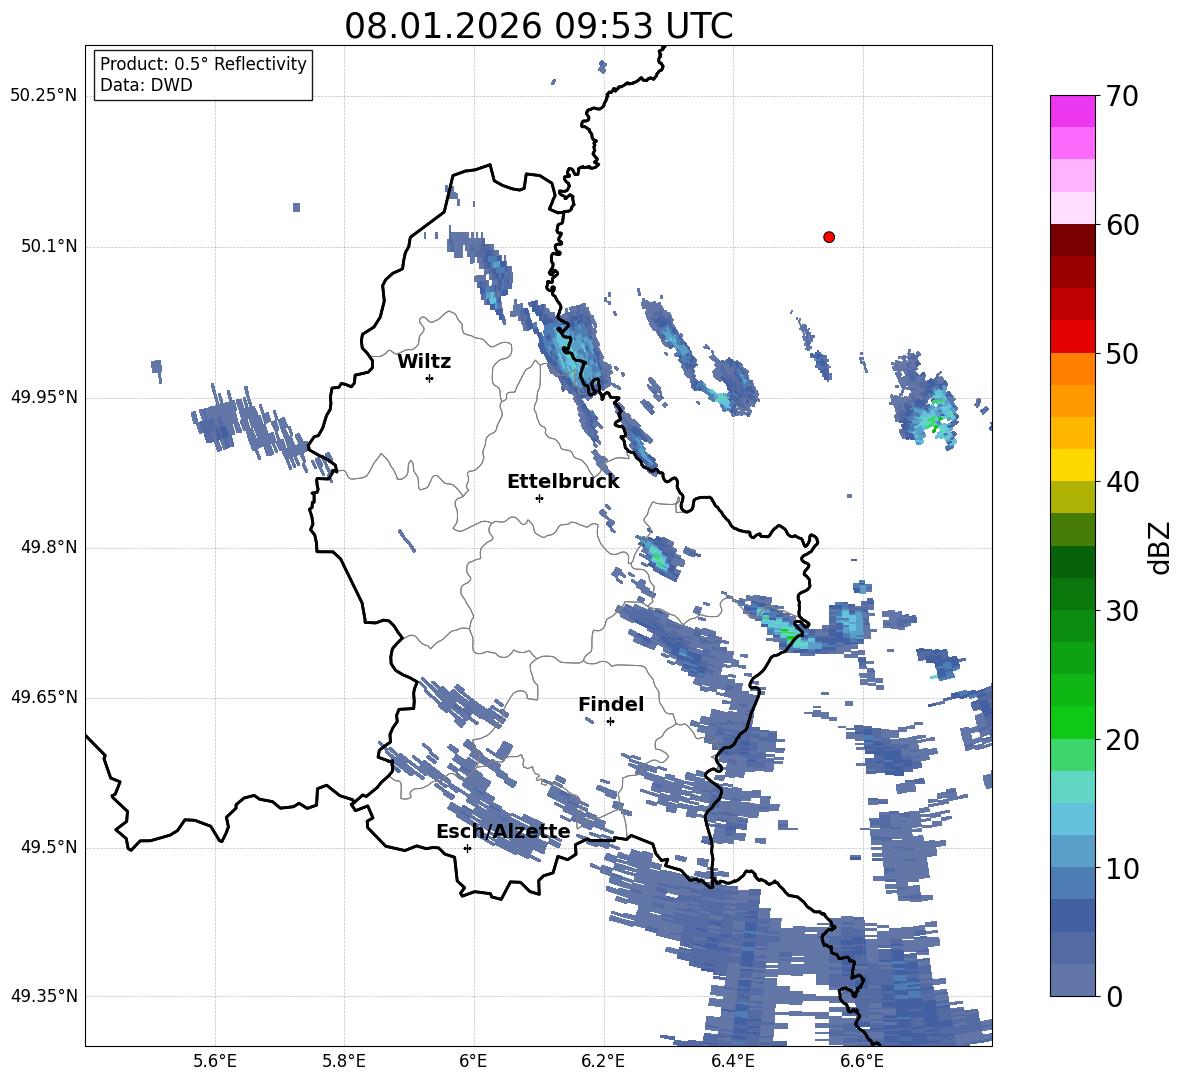Screen dimensions: 1184x1081
Task: Pick the orange colorbar swatch below 50
Action: click(x=1072, y=369)
